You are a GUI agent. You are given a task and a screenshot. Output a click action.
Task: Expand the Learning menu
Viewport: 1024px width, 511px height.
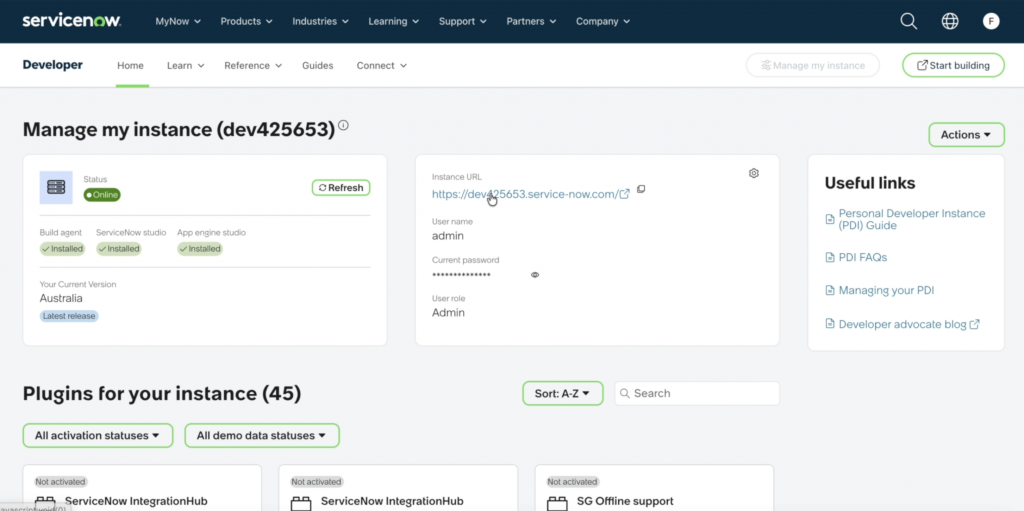pos(394,22)
